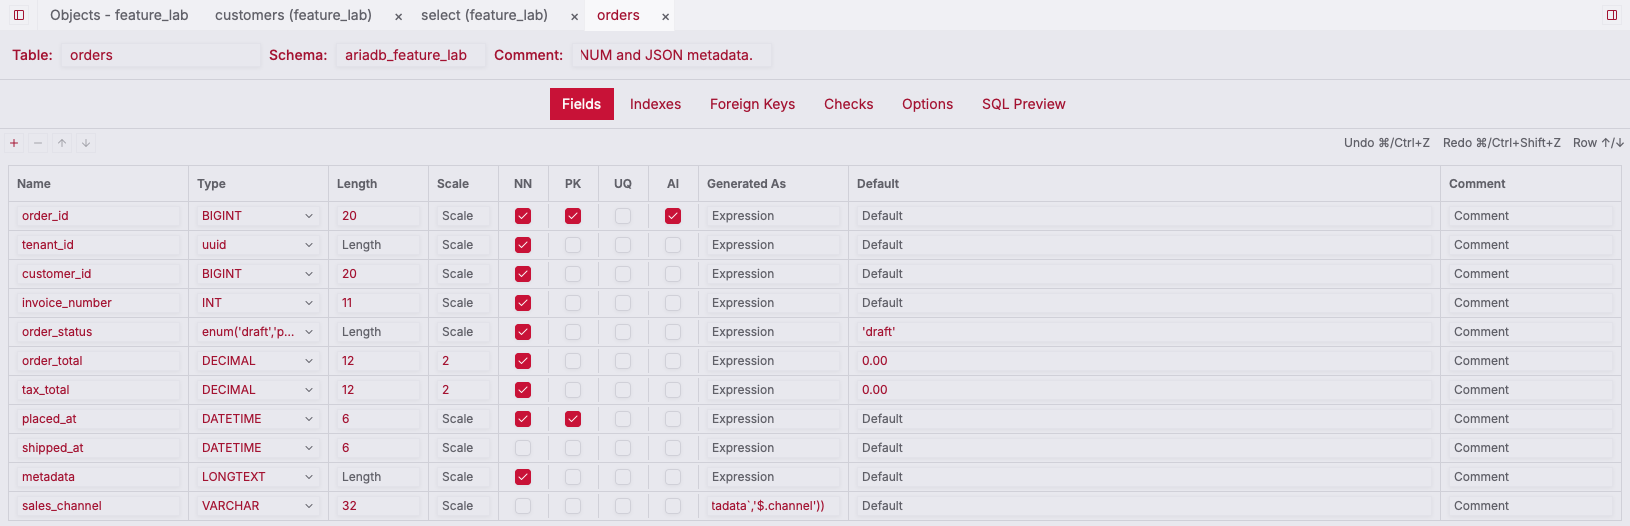The width and height of the screenshot is (1630, 526).
Task: Close the customers (feature_lab) tab
Action: (x=398, y=16)
